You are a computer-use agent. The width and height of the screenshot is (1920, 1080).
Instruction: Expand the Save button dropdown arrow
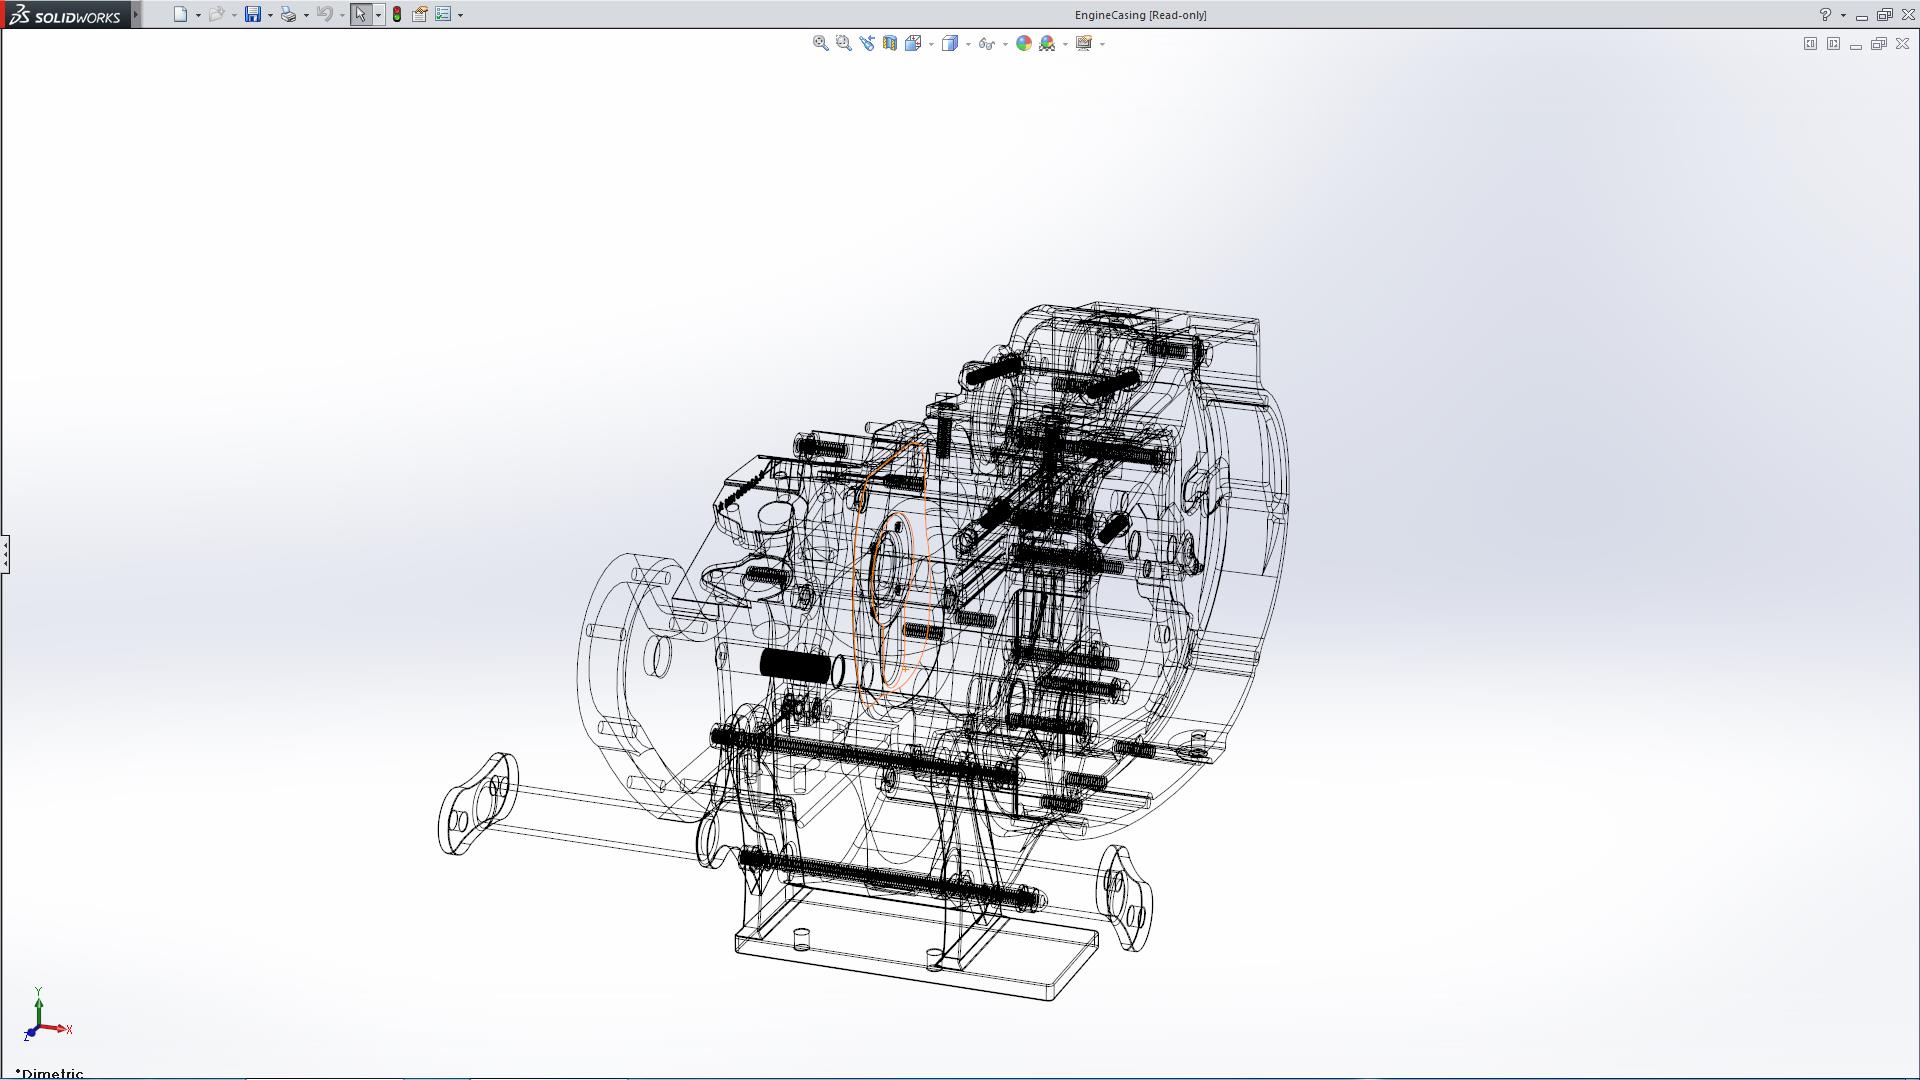tap(270, 16)
